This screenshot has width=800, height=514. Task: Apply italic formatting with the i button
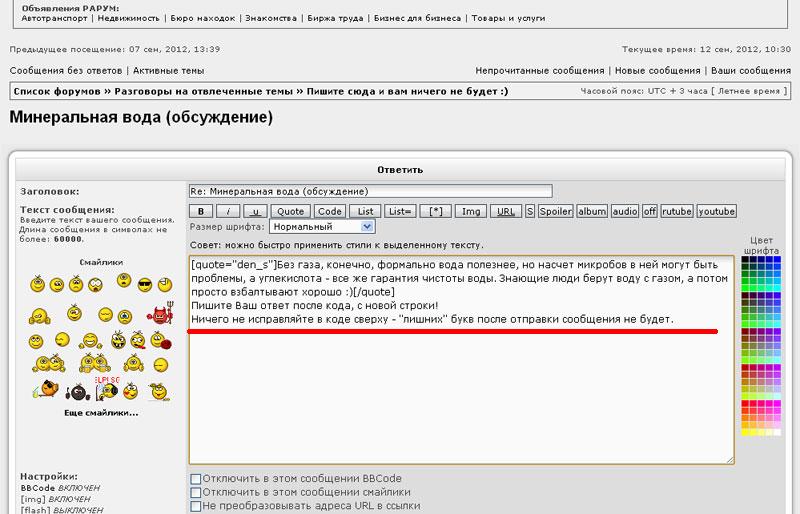[x=228, y=211]
